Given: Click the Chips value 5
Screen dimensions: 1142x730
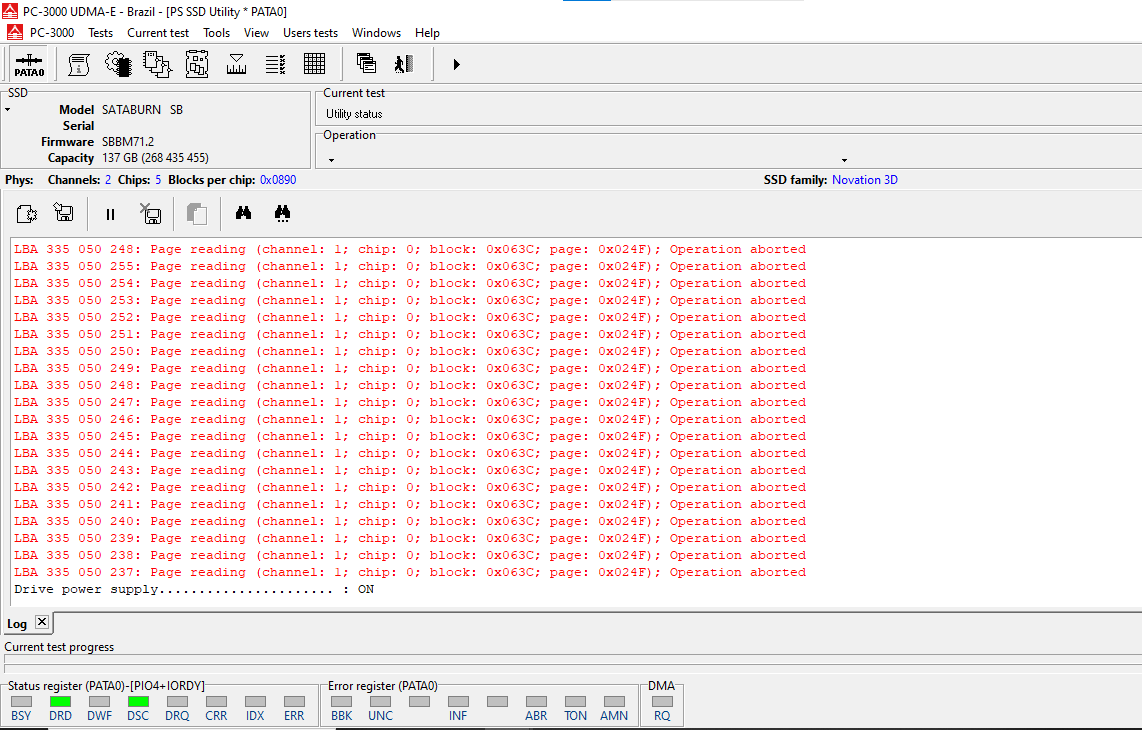Looking at the screenshot, I should pyautogui.click(x=158, y=180).
